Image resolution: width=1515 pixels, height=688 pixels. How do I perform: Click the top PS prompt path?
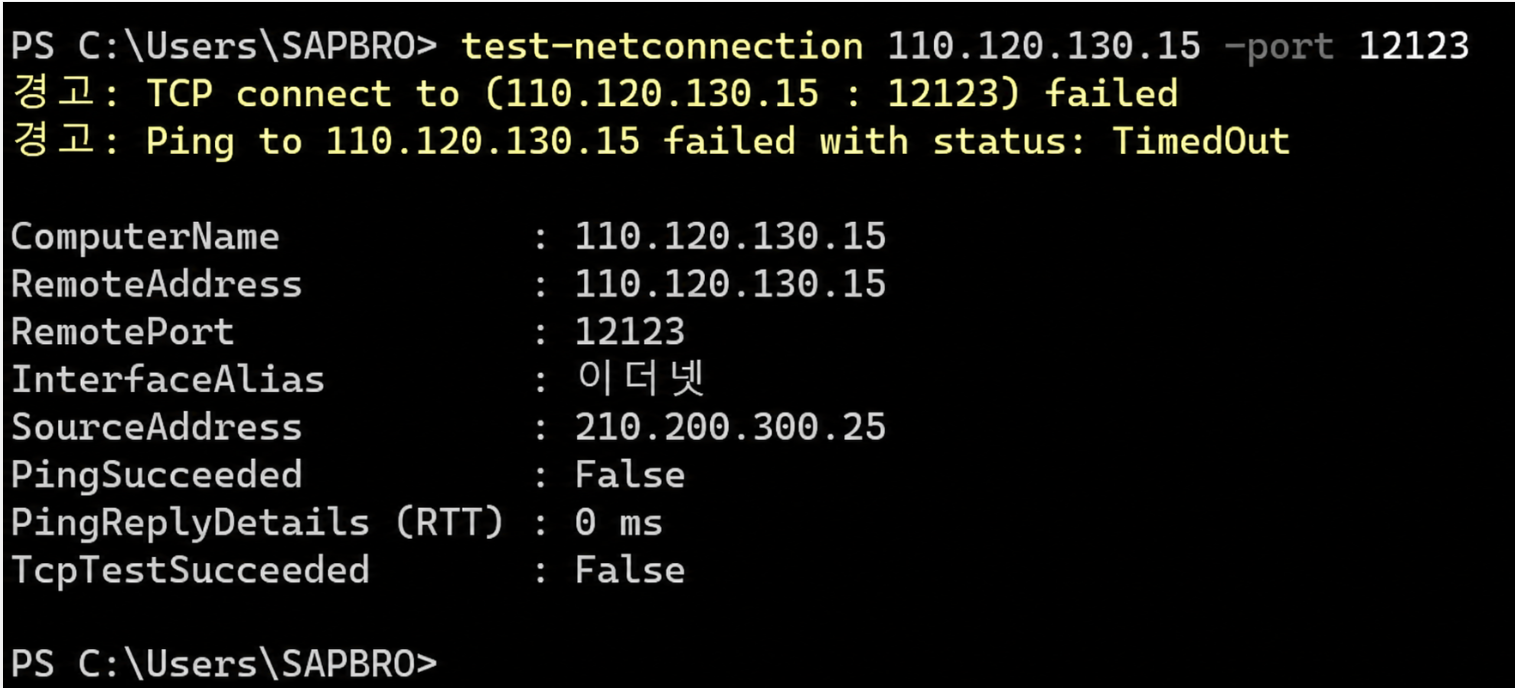click(x=224, y=47)
